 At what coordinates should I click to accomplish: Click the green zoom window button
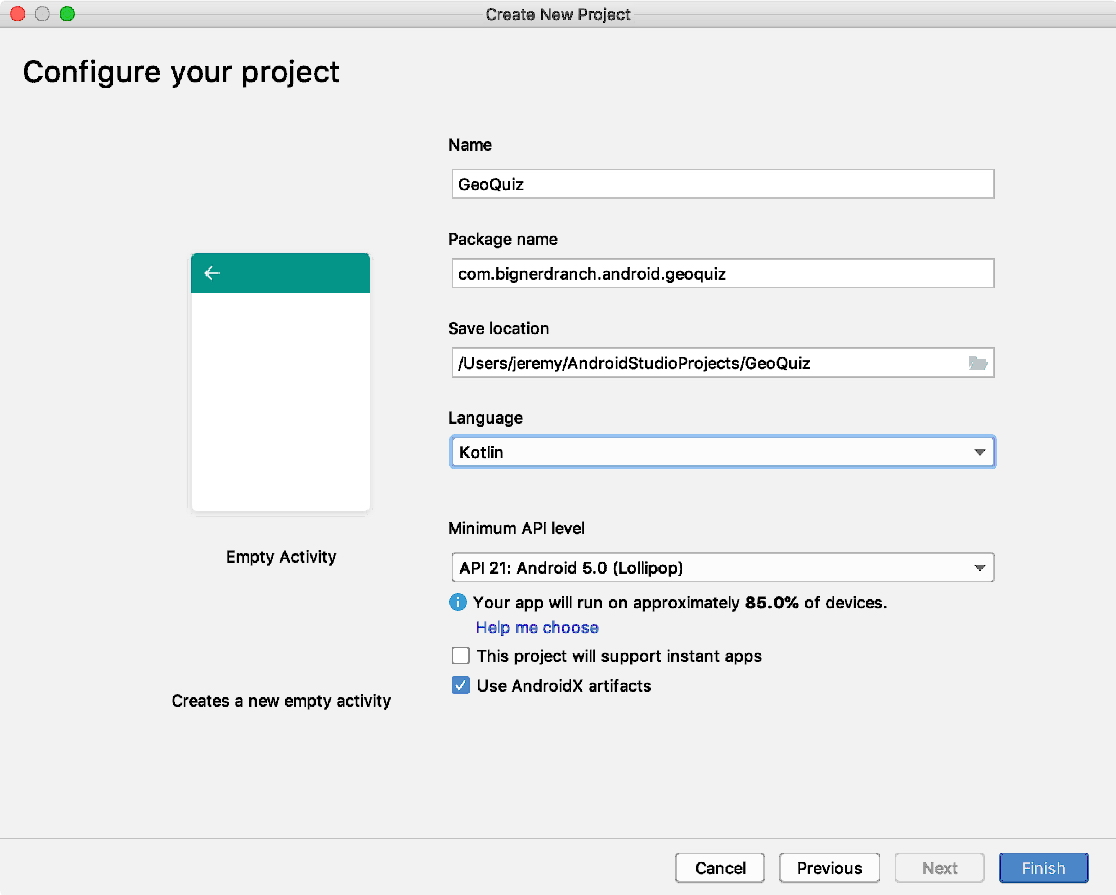pyautogui.click(x=67, y=14)
